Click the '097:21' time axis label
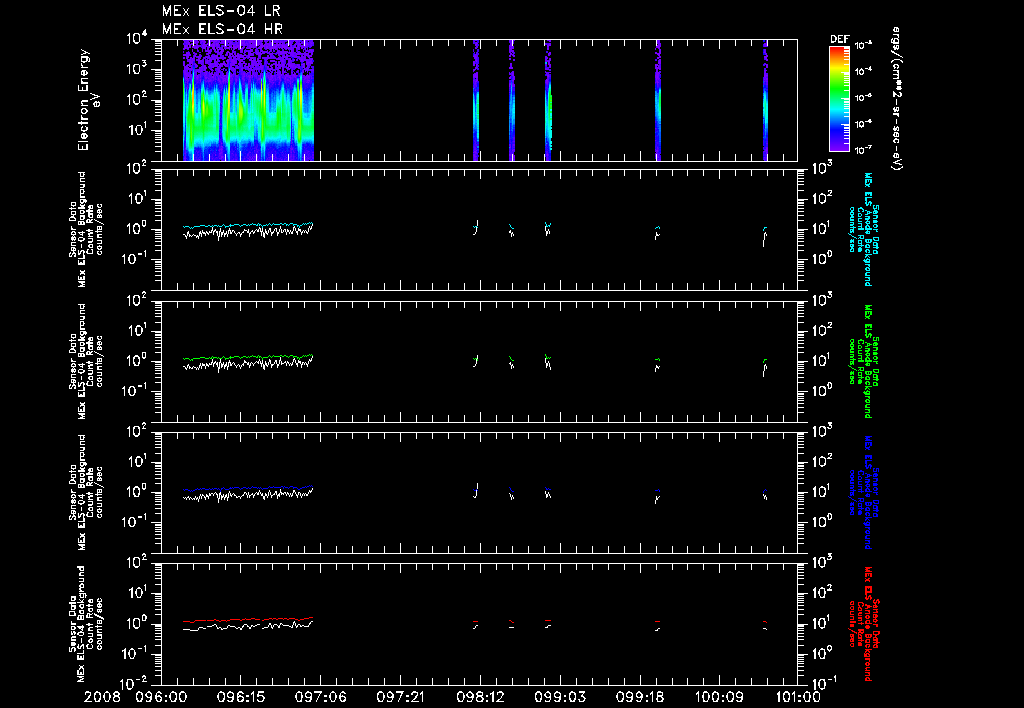Screen dimensions: 1024x708 tap(400, 698)
